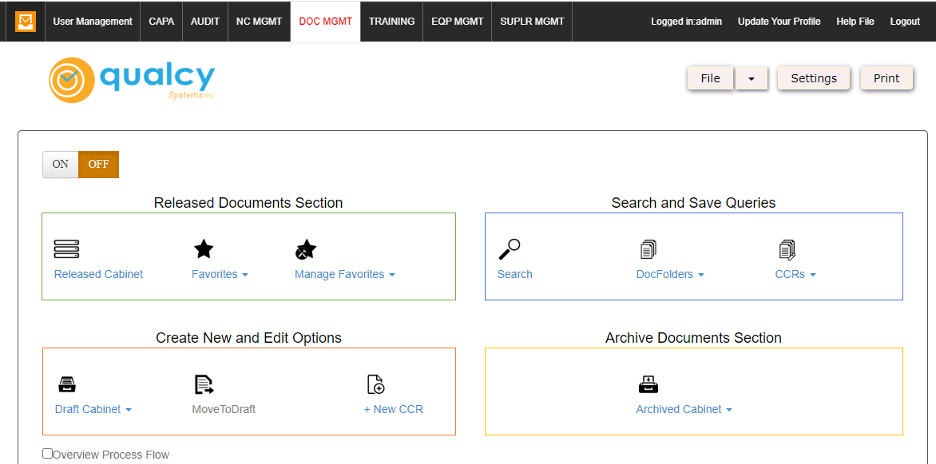The width and height of the screenshot is (936, 464).
Task: Switch to the TRAINING tab
Action: [391, 21]
